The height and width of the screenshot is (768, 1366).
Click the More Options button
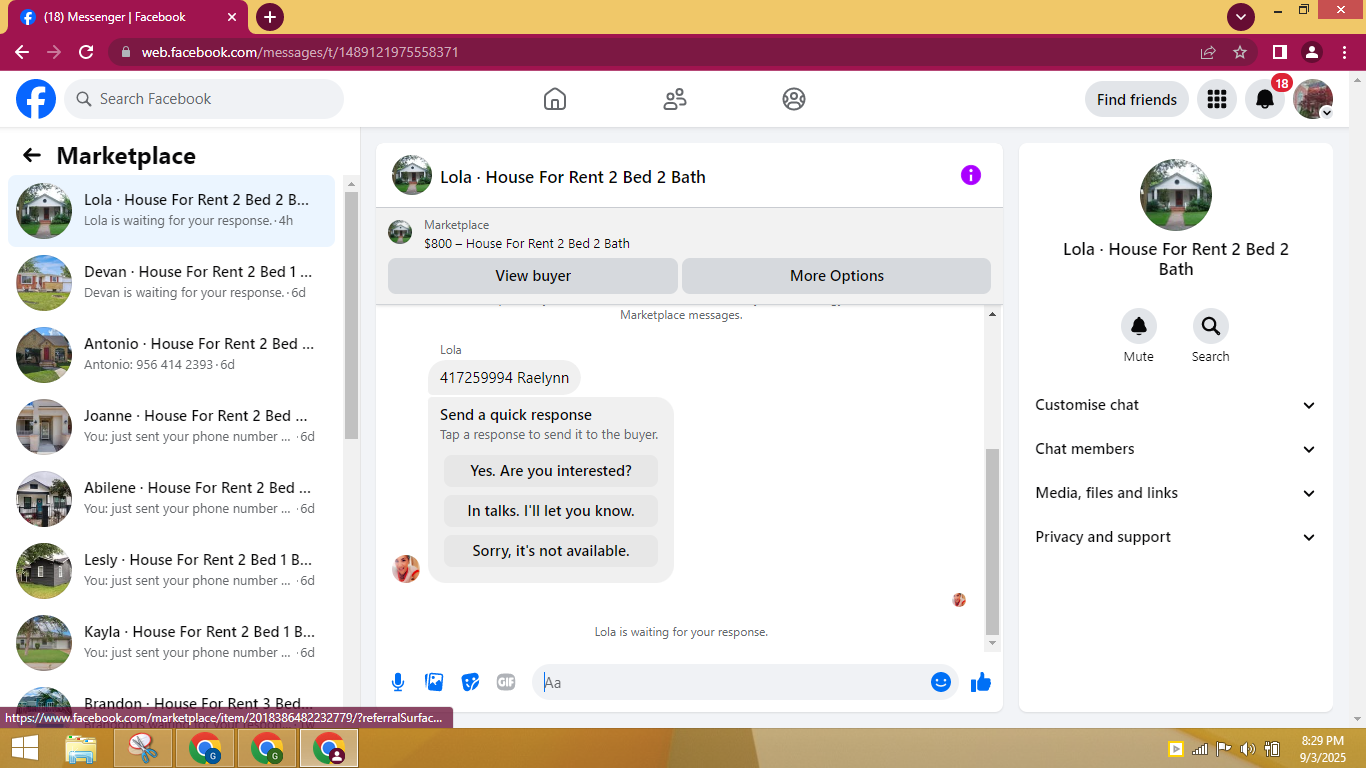[x=837, y=276]
